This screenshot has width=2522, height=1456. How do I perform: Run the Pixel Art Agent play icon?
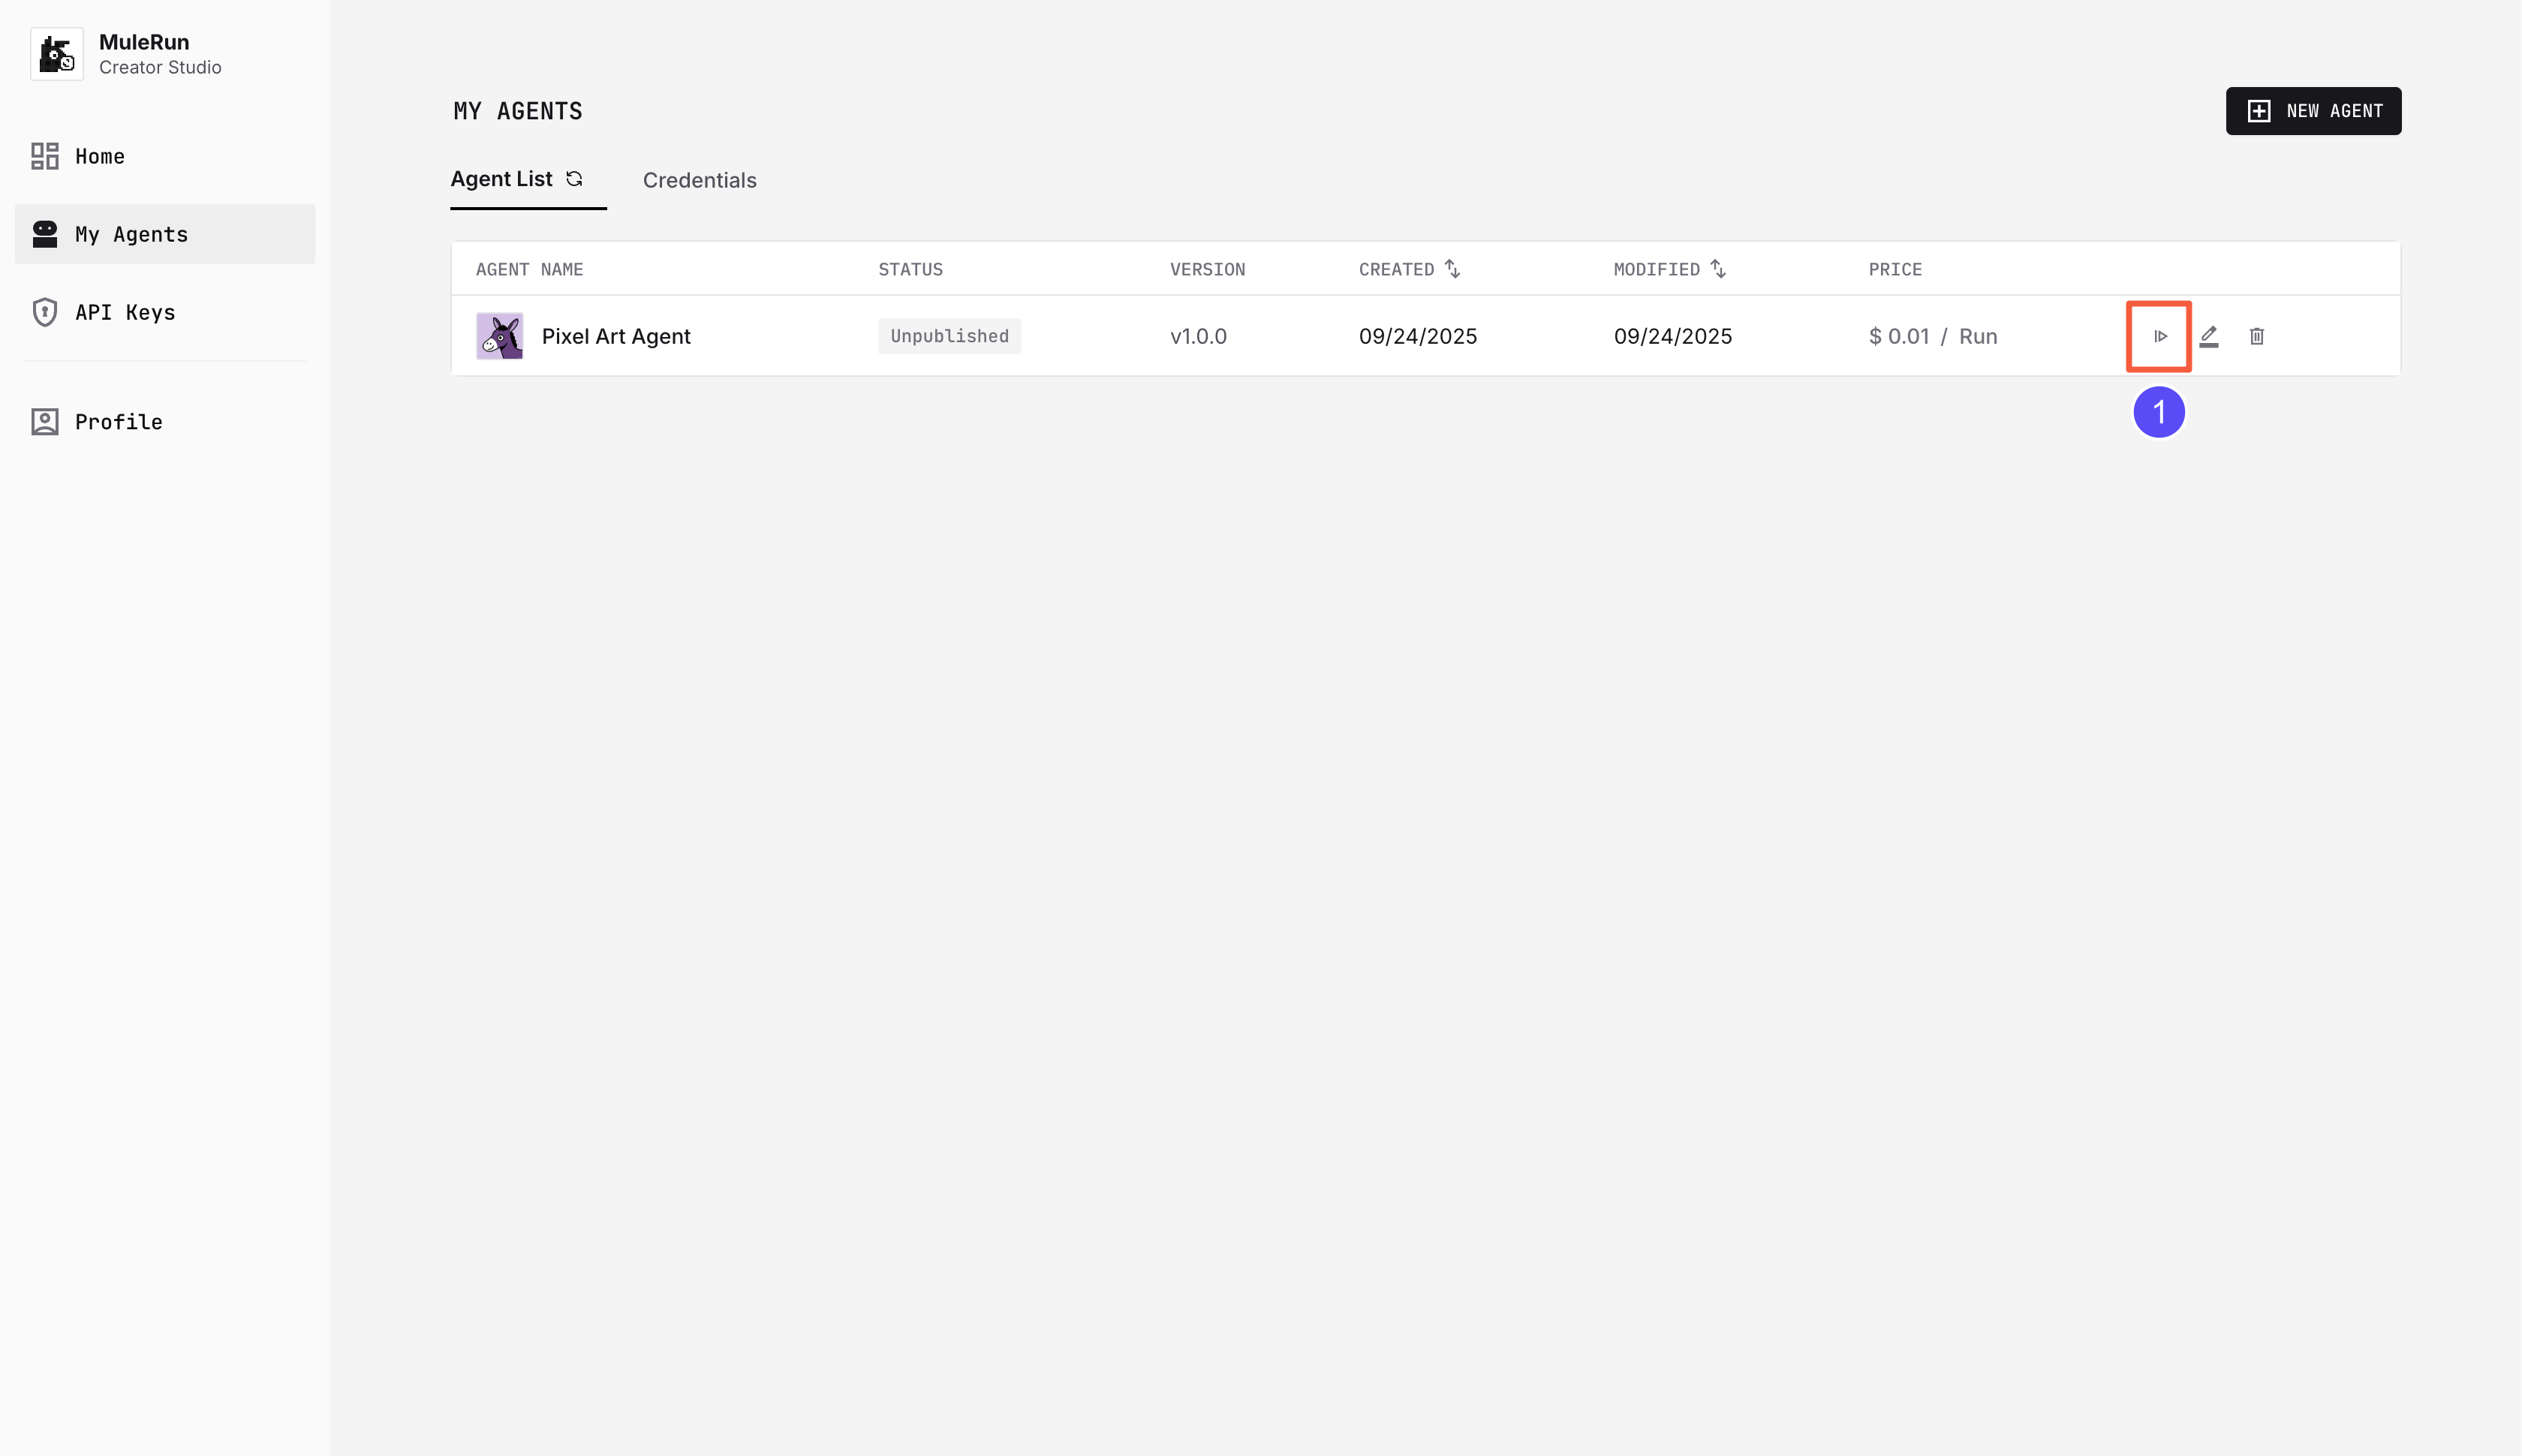pyautogui.click(x=2160, y=336)
